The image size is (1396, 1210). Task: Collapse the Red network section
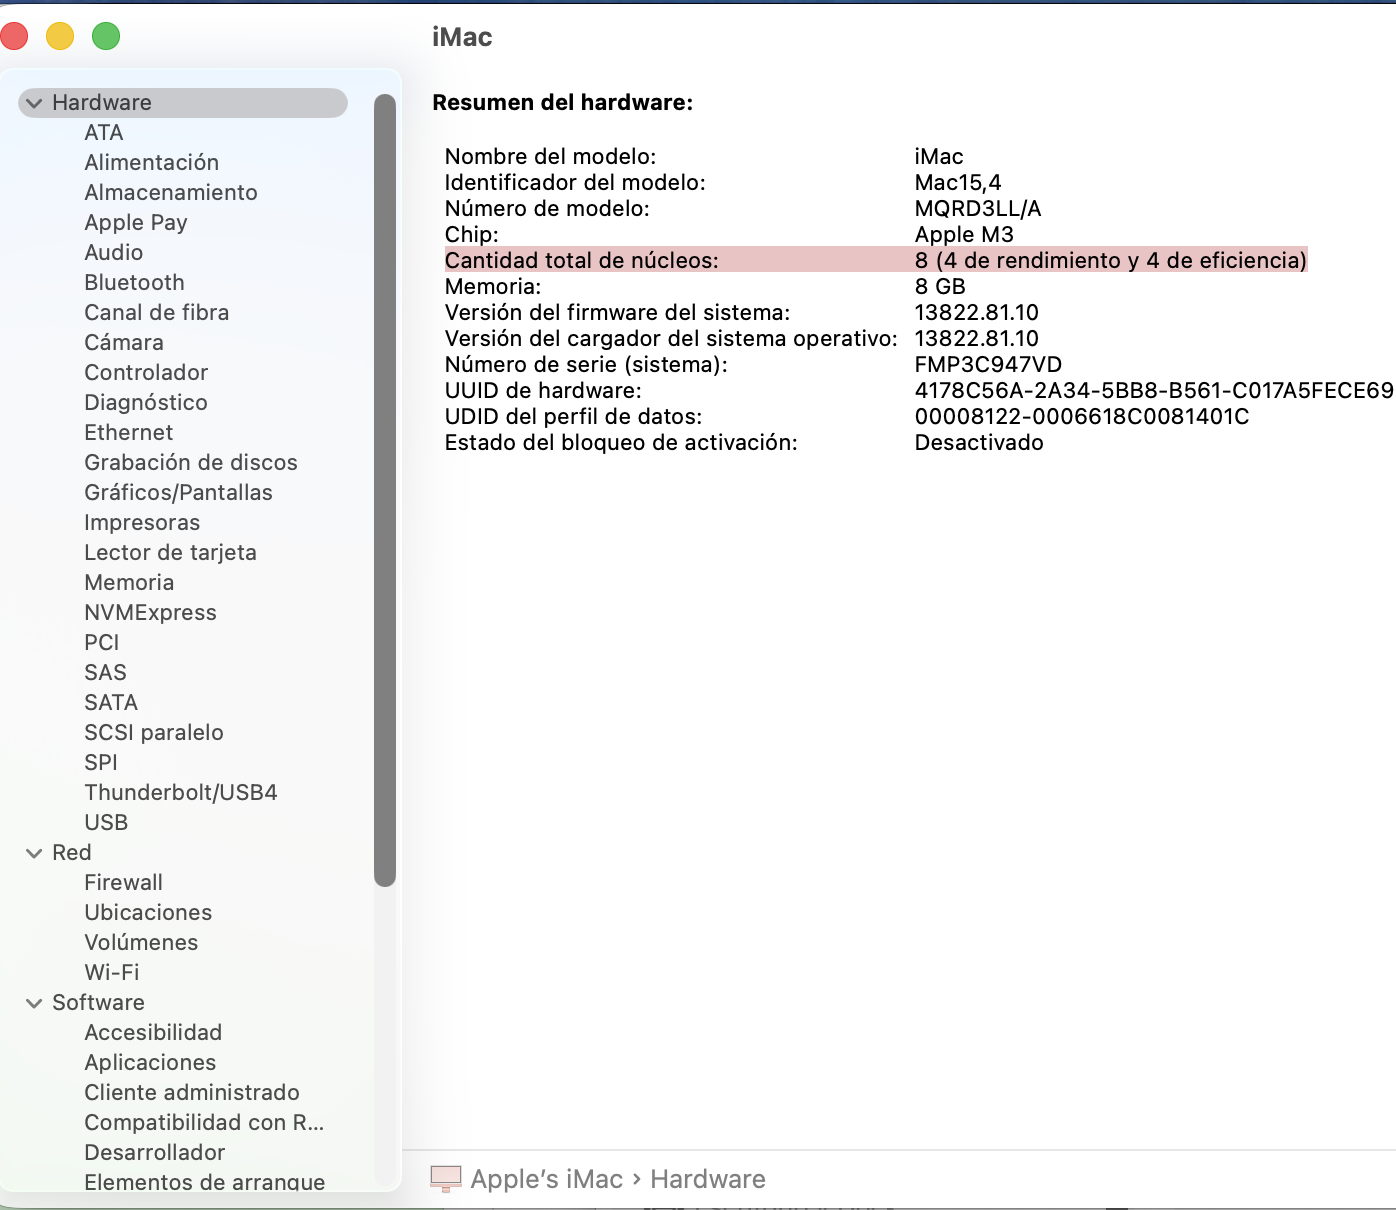tap(35, 853)
